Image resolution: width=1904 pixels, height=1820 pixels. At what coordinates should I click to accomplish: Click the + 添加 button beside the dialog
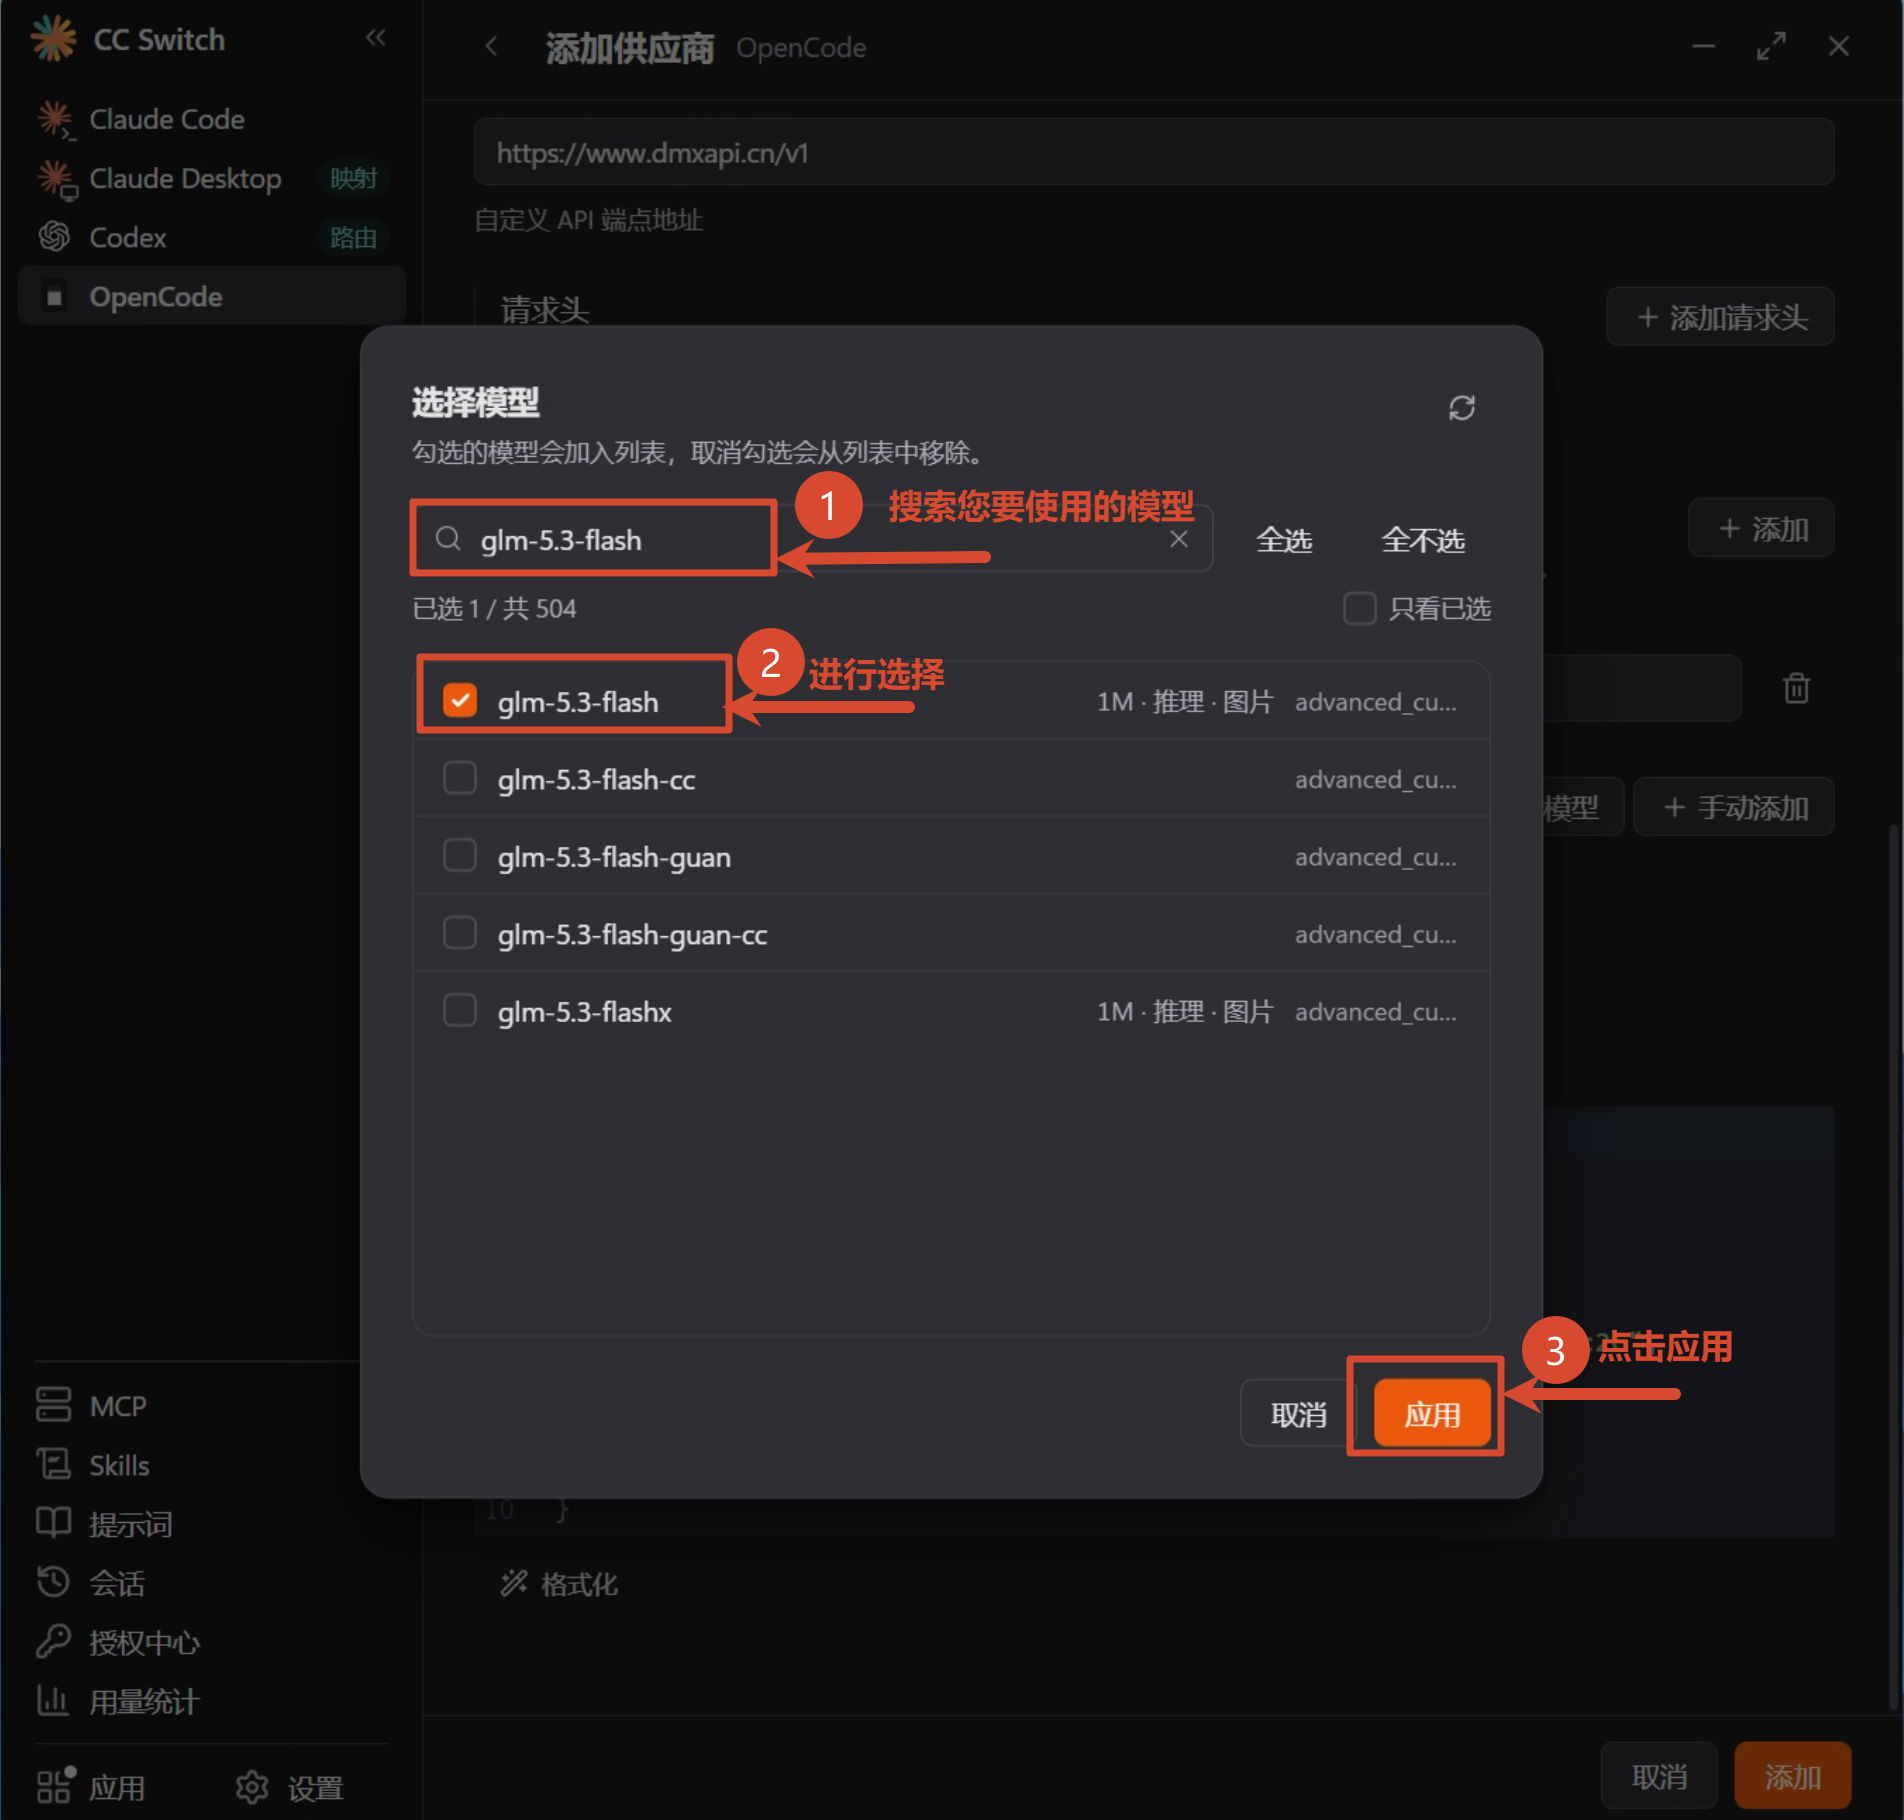(x=1762, y=528)
